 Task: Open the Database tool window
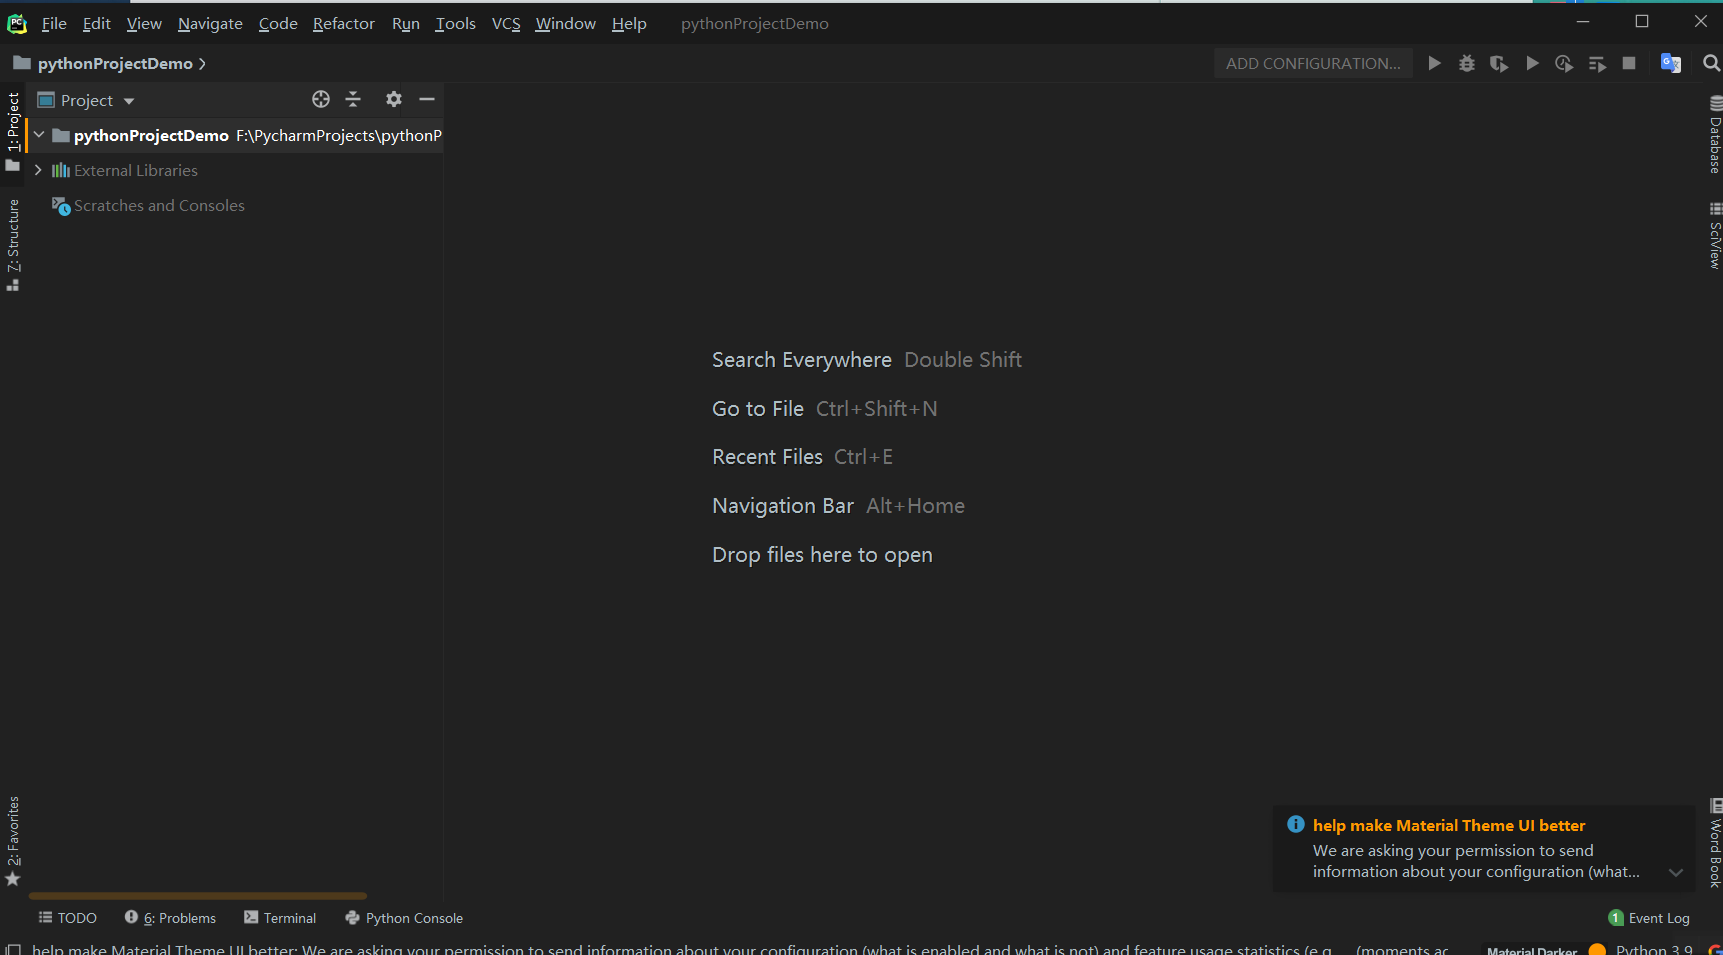coord(1715,135)
